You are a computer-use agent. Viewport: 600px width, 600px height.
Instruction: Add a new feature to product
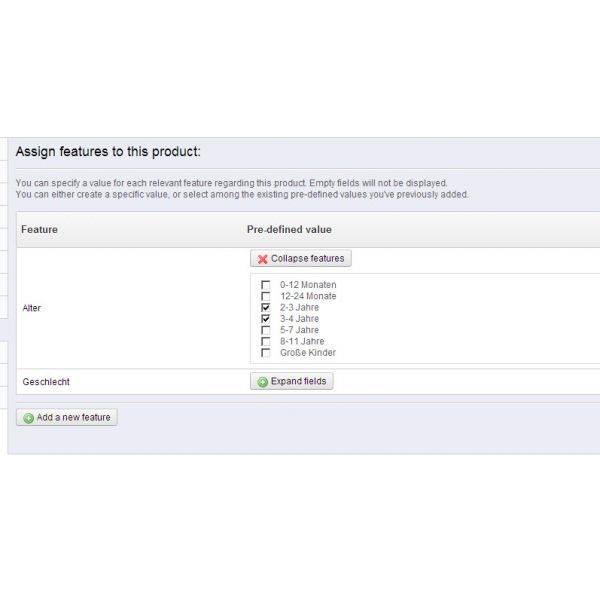(67, 417)
